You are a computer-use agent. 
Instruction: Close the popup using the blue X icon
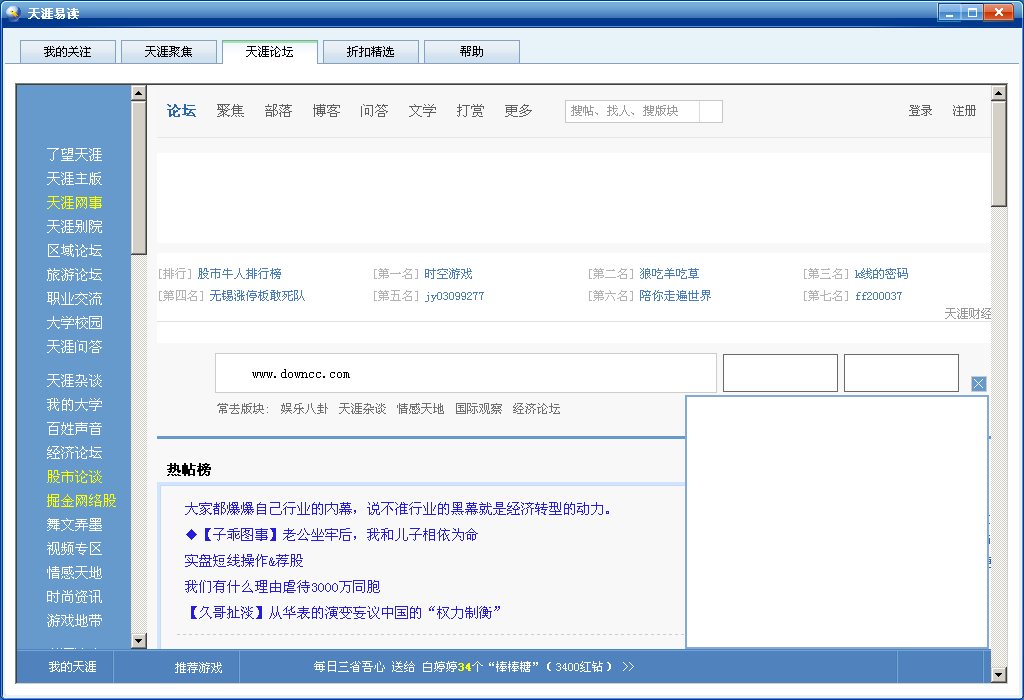978,383
